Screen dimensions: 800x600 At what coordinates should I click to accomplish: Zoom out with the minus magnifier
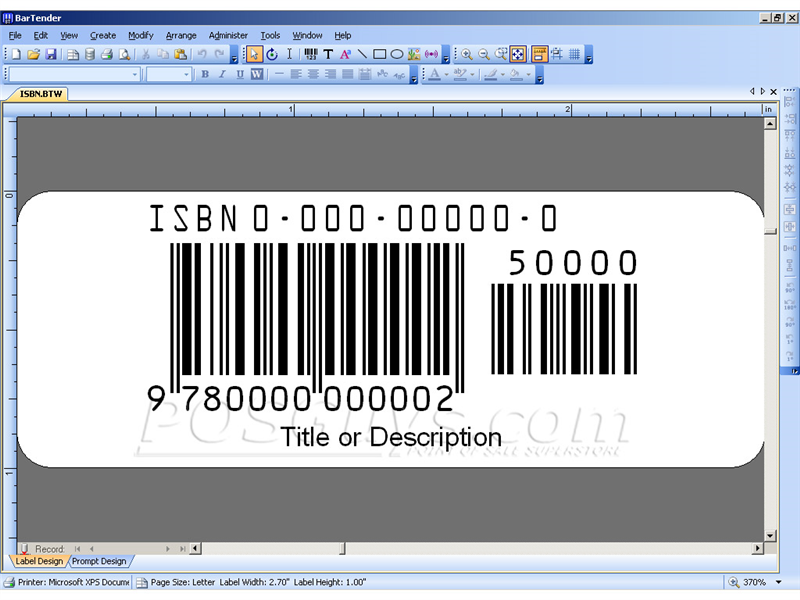click(484, 54)
